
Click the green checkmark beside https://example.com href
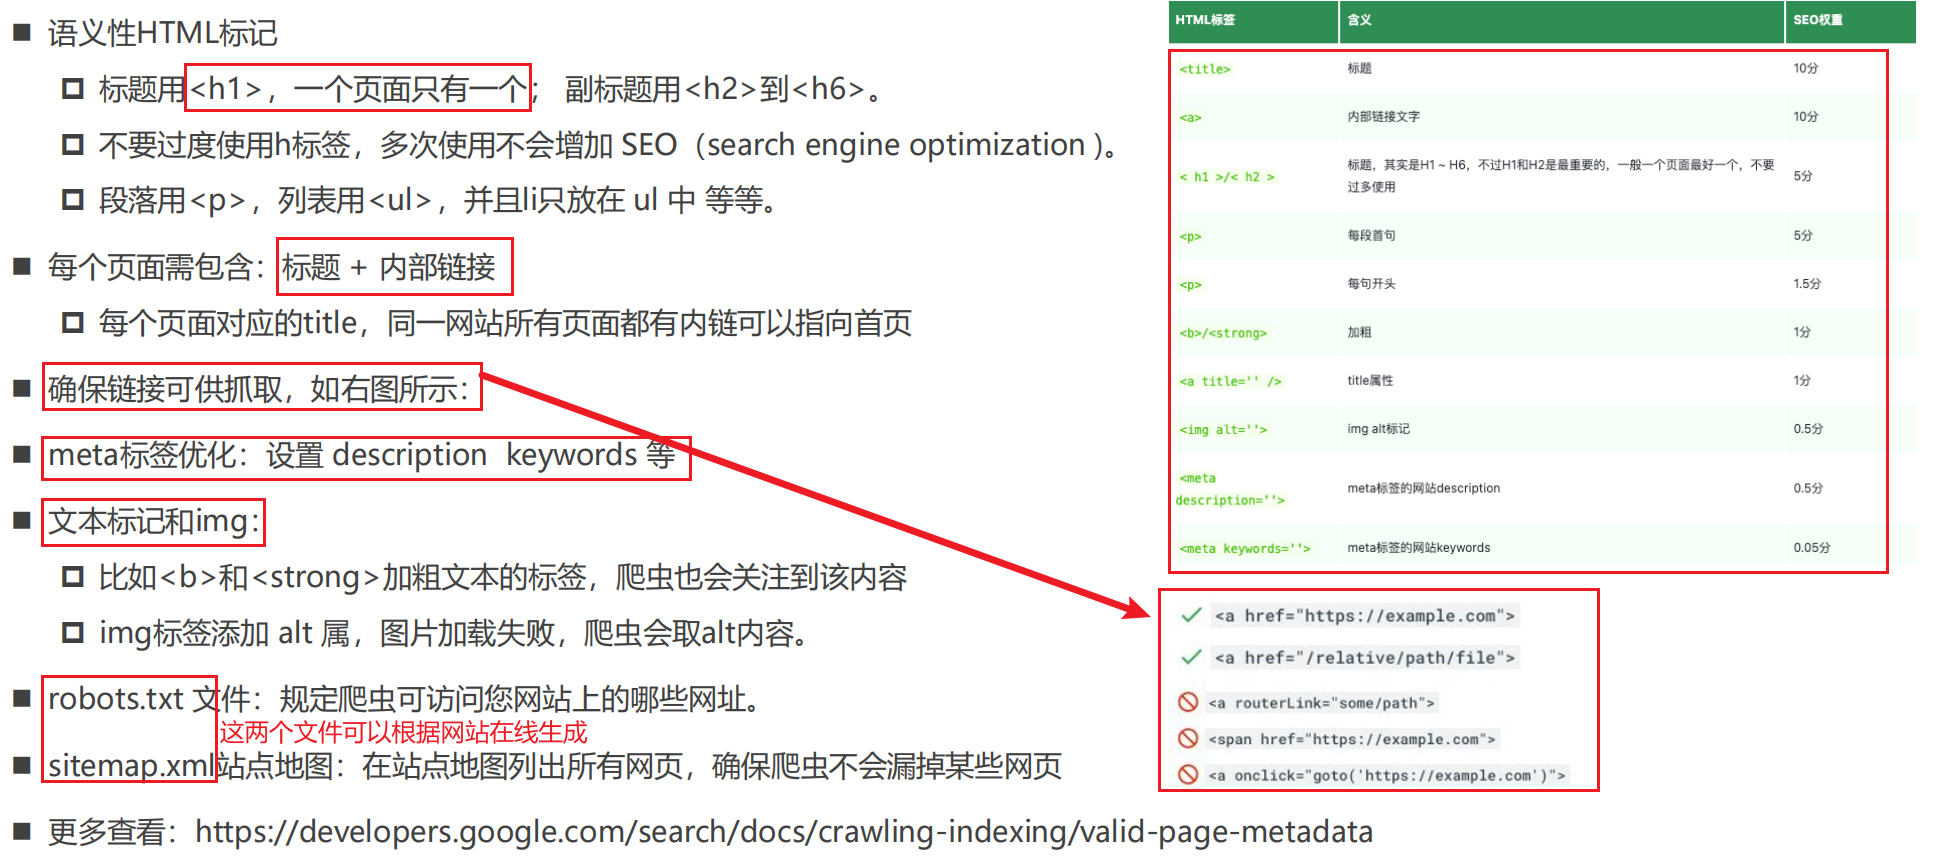coord(1190,615)
